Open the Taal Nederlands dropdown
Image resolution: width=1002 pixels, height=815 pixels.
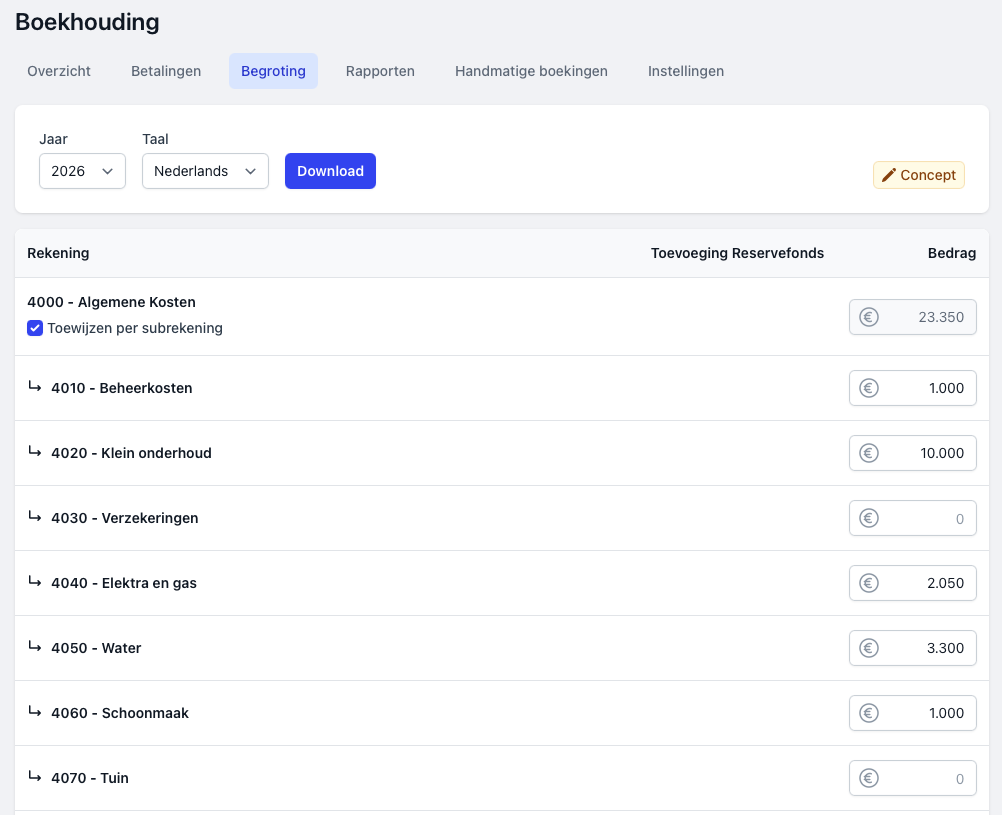[x=205, y=171]
